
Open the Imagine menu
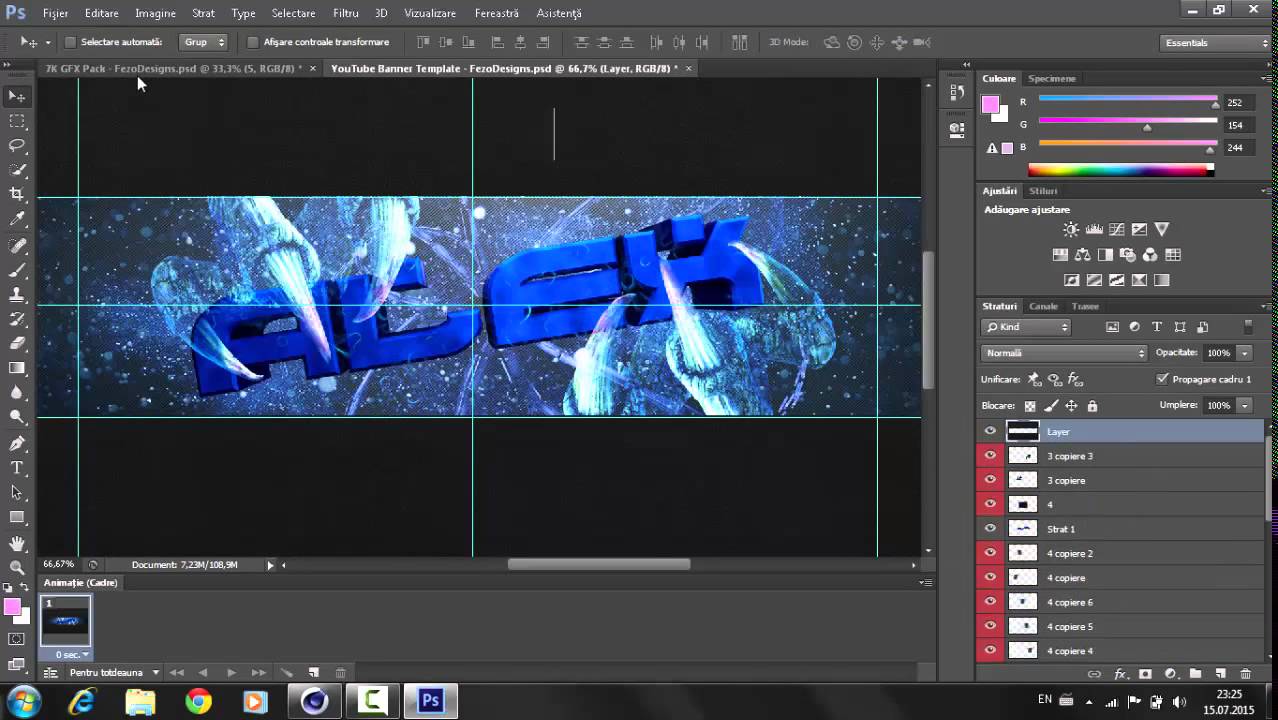tap(155, 14)
